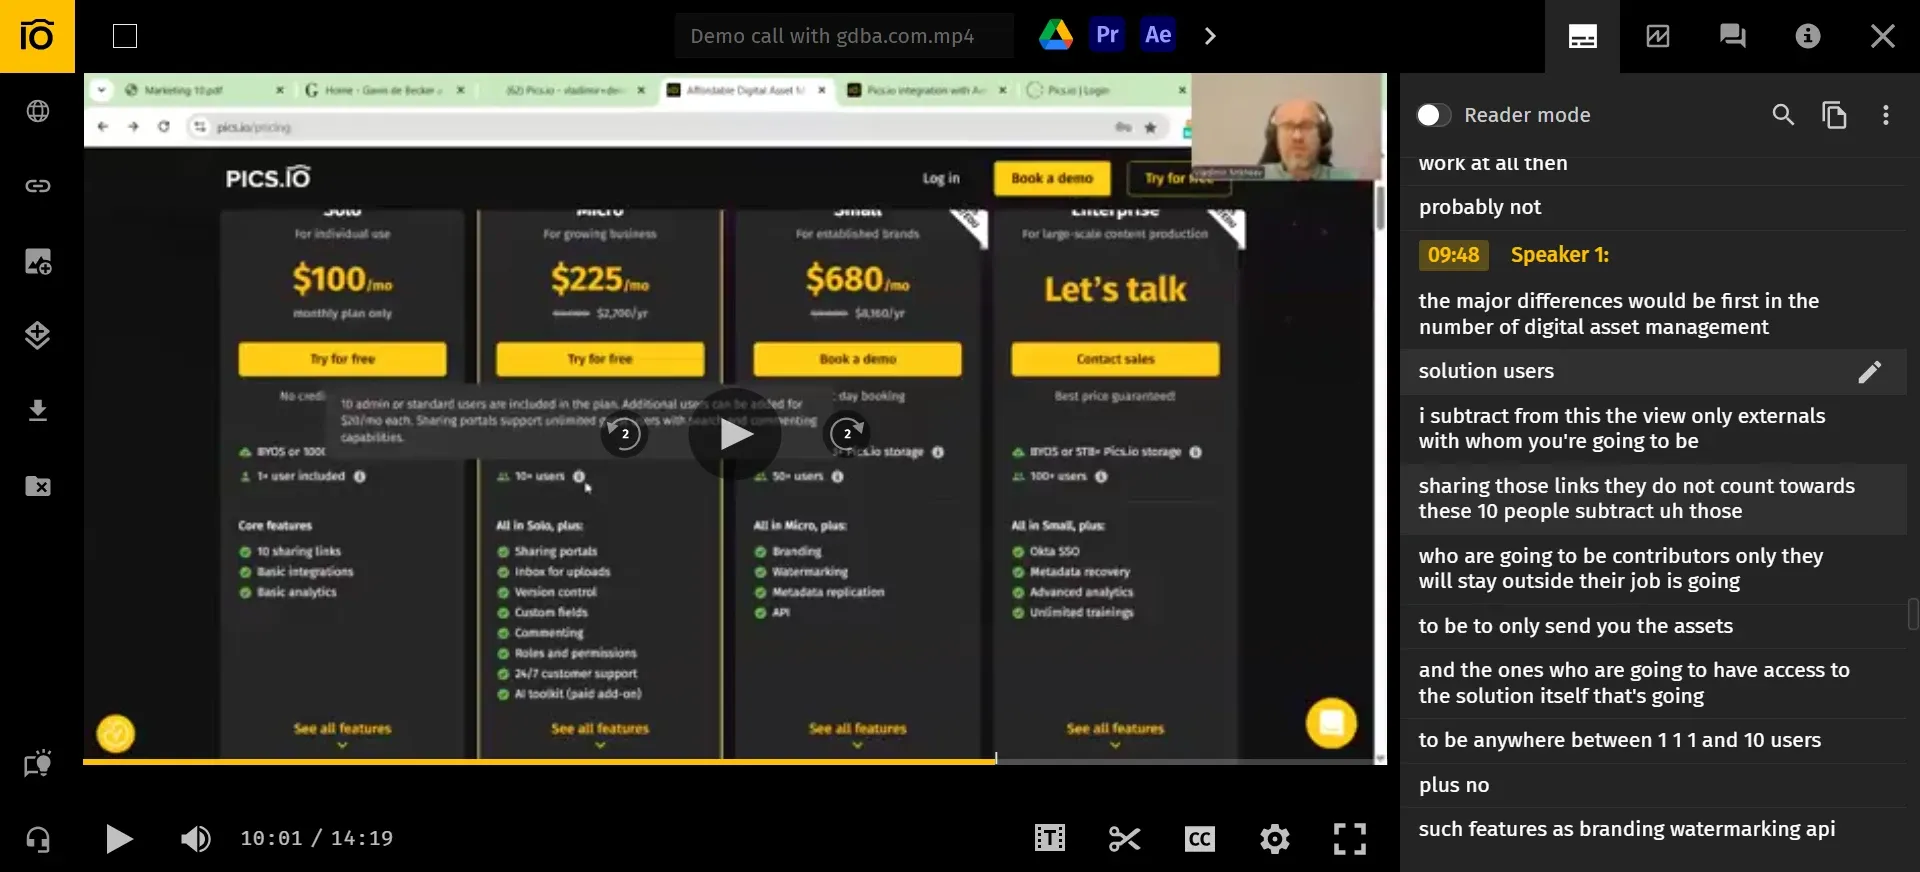Click the Pics.io logo in the corner
The width and height of the screenshot is (1920, 872).
tap(37, 36)
